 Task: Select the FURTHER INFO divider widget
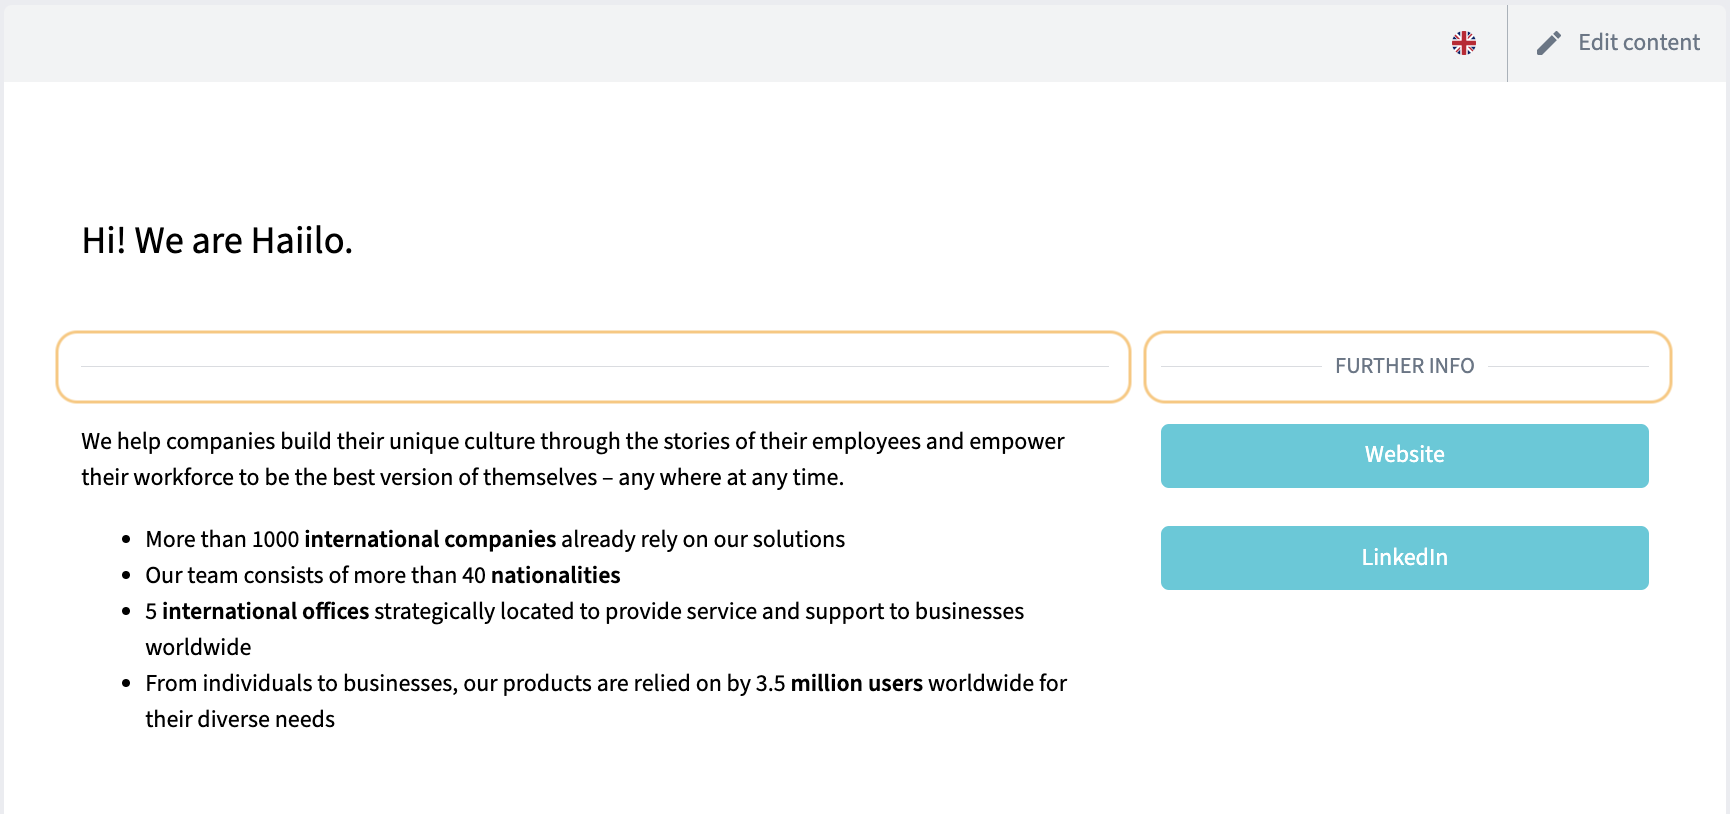[1407, 367]
